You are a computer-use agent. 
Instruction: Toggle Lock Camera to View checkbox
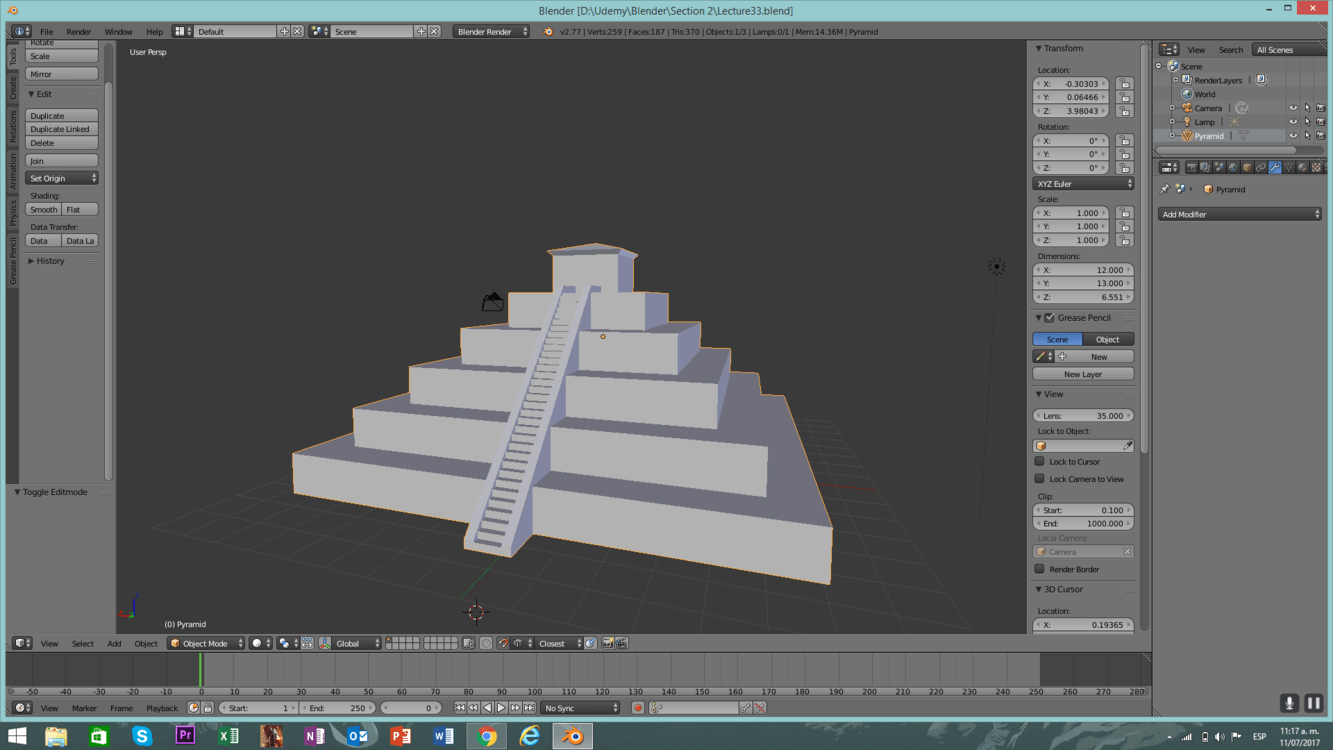(1040, 479)
